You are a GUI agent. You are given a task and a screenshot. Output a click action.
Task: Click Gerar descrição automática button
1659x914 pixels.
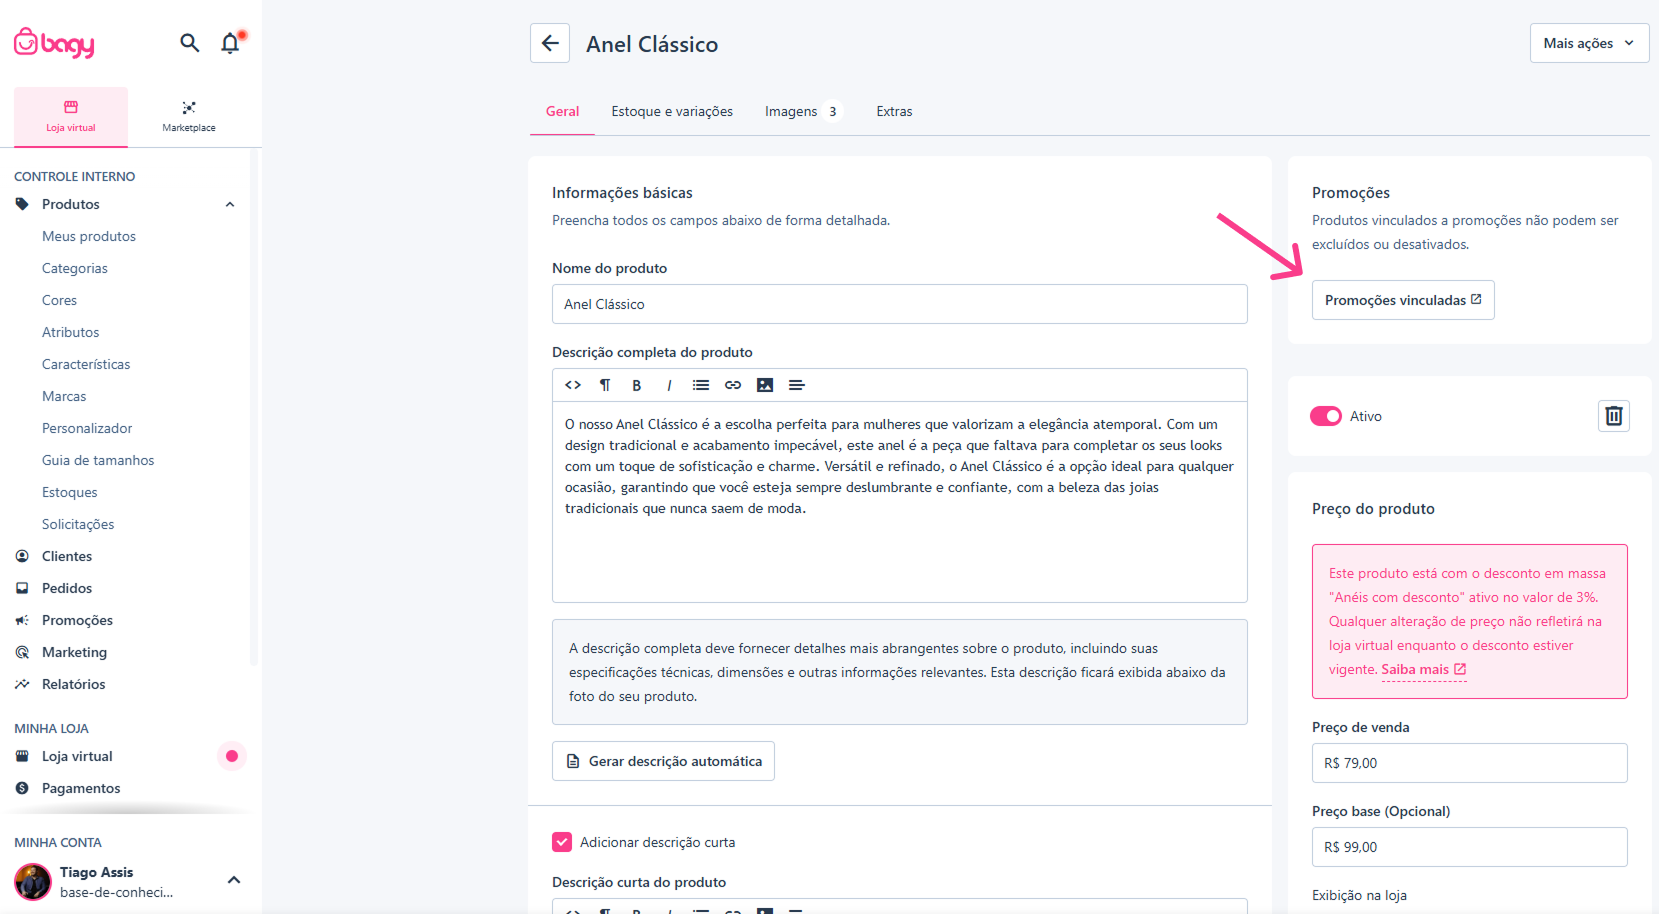point(663,761)
